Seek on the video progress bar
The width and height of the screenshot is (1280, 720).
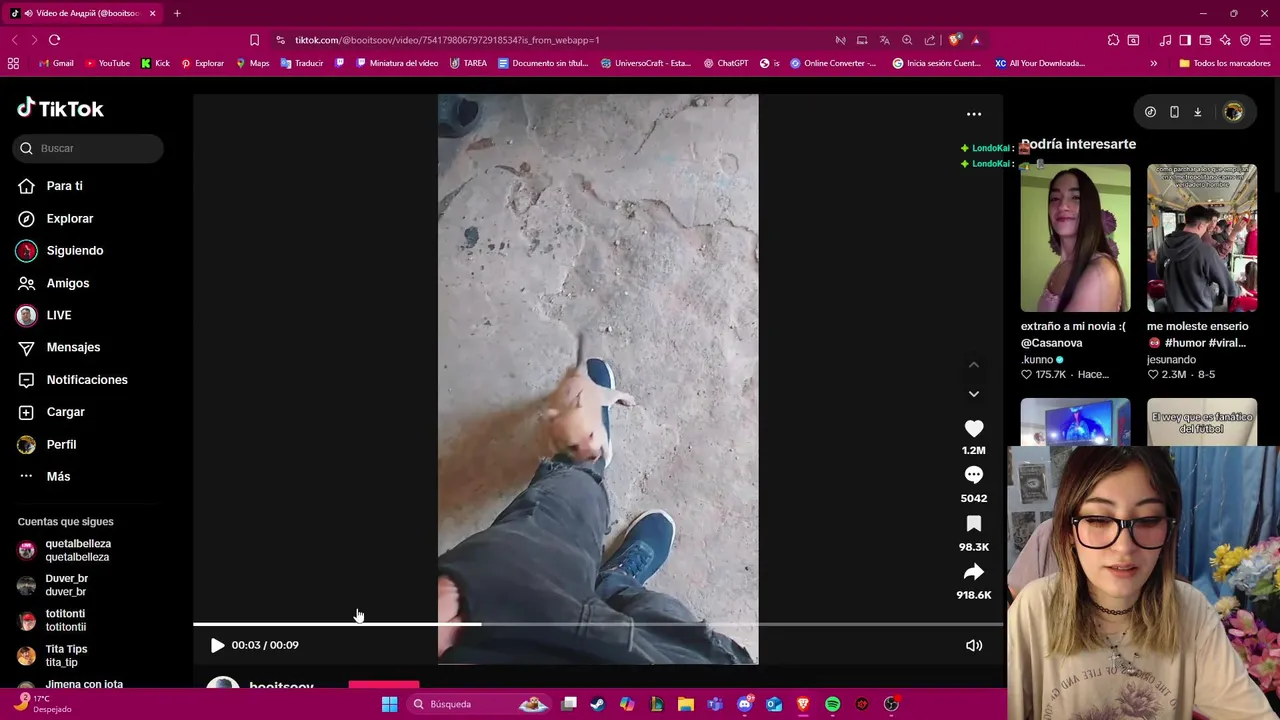coord(598,624)
